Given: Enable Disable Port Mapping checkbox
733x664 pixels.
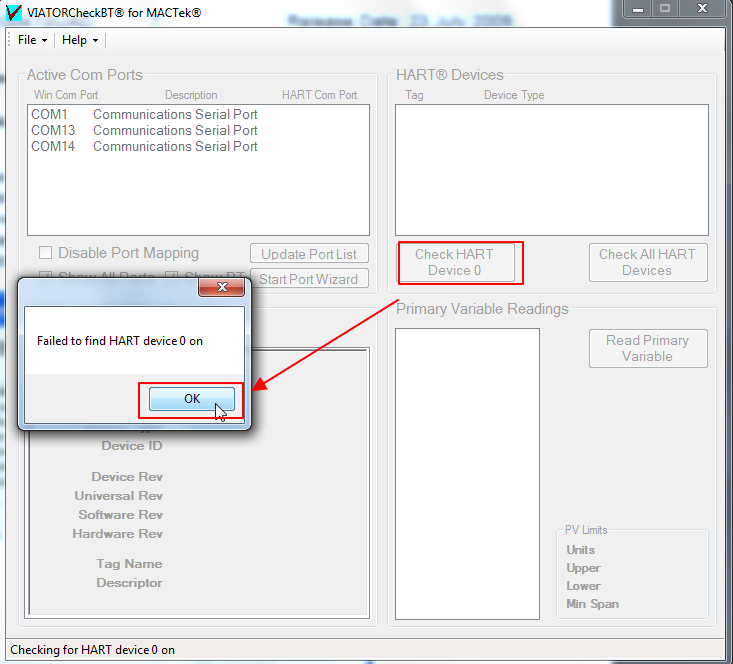Looking at the screenshot, I should click(x=45, y=253).
